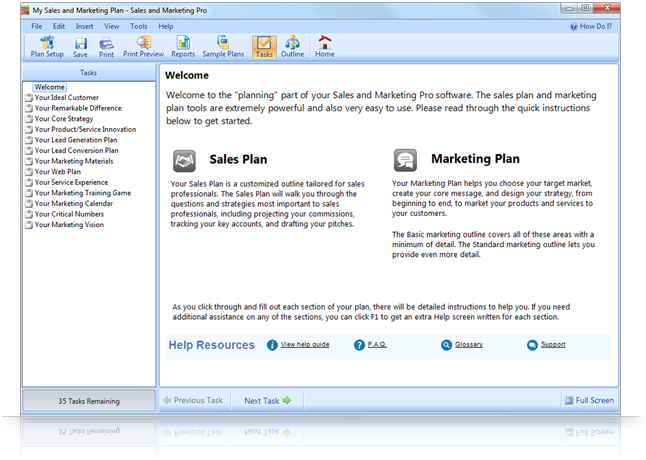Screen dimensions: 646x460
Task: Click the clipboard icon for Your Critical Numbers
Action: (29, 214)
